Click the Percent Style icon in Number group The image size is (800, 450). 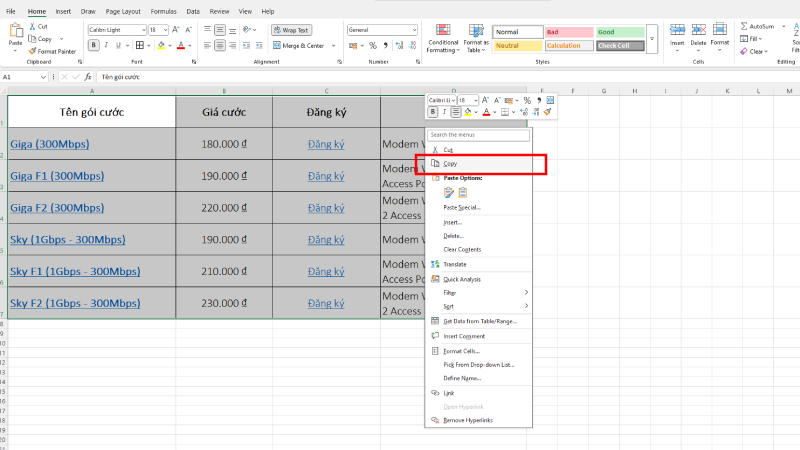point(372,45)
